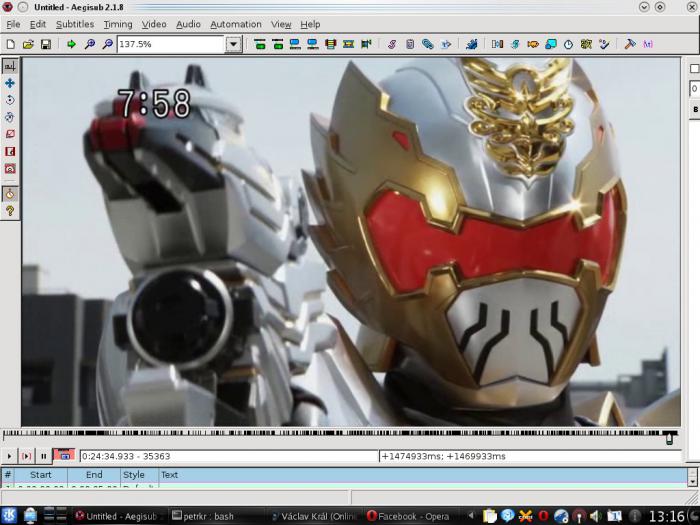Select the rotate on Z axis tool
The height and width of the screenshot is (525, 700).
(10, 100)
